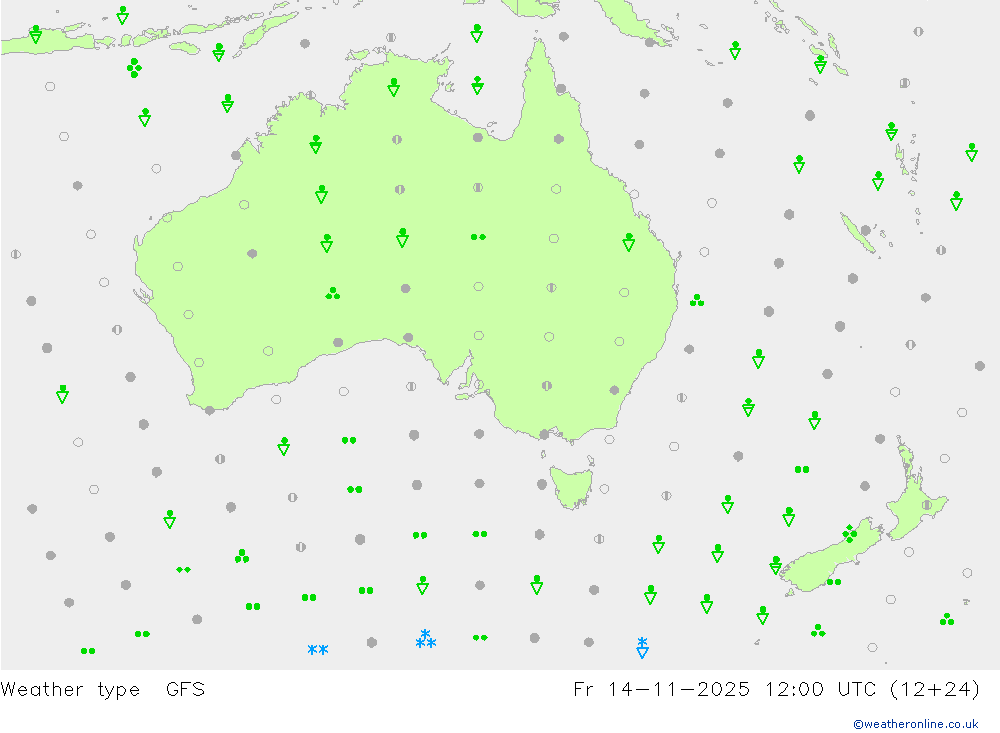This screenshot has height=733, width=1000.
Task: Click the 'Fr 14-11-2025 12:00 UTC (12+24)' timestamp
Action: [777, 690]
